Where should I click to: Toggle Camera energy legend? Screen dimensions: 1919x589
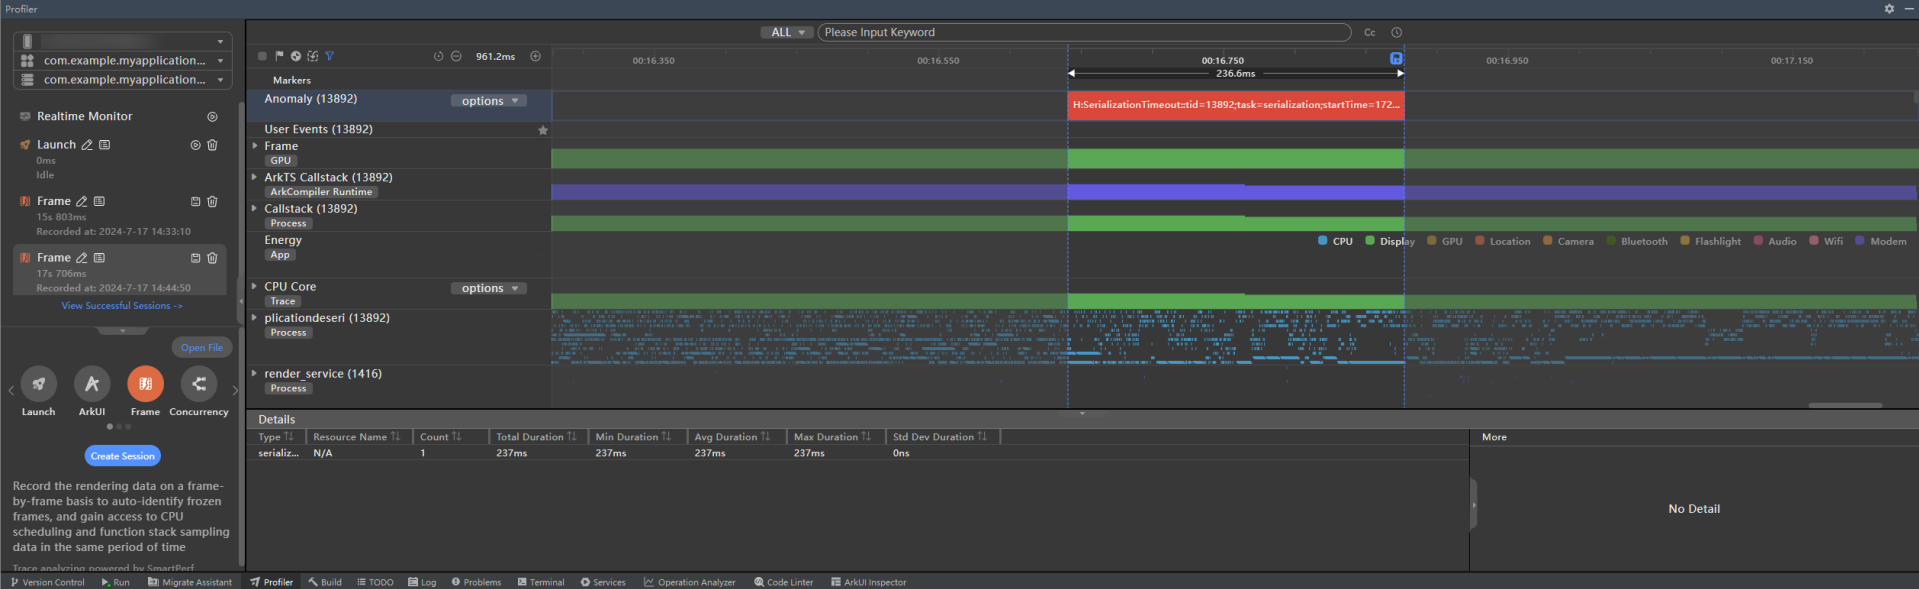point(1569,241)
